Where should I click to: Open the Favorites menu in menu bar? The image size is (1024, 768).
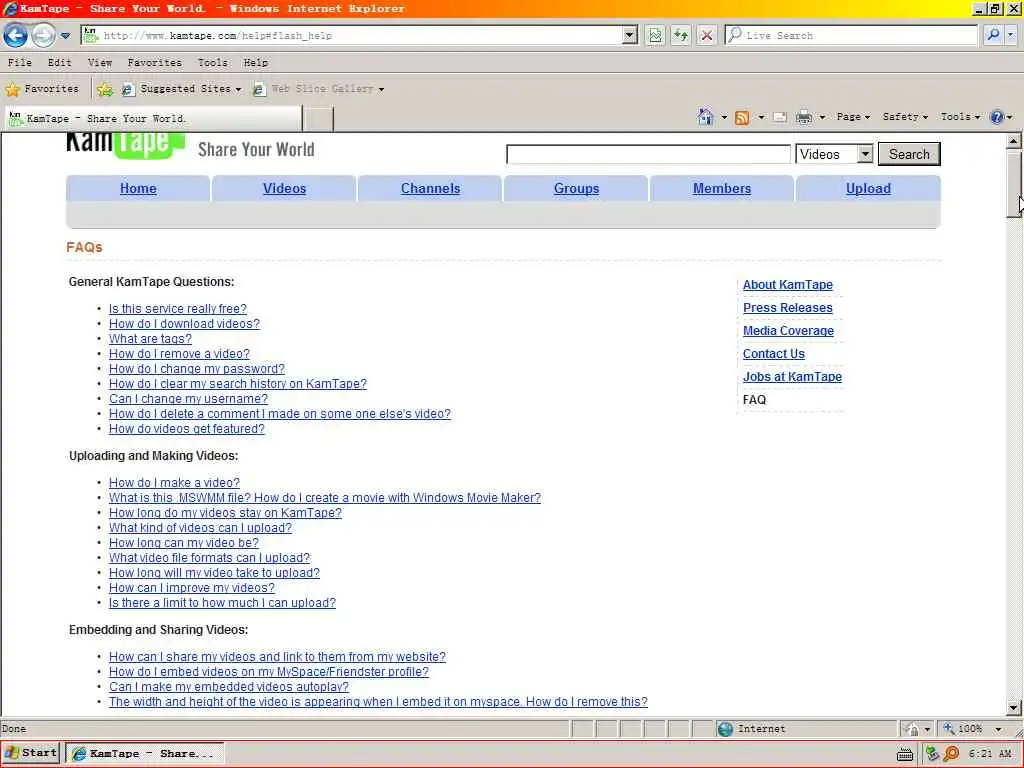155,63
